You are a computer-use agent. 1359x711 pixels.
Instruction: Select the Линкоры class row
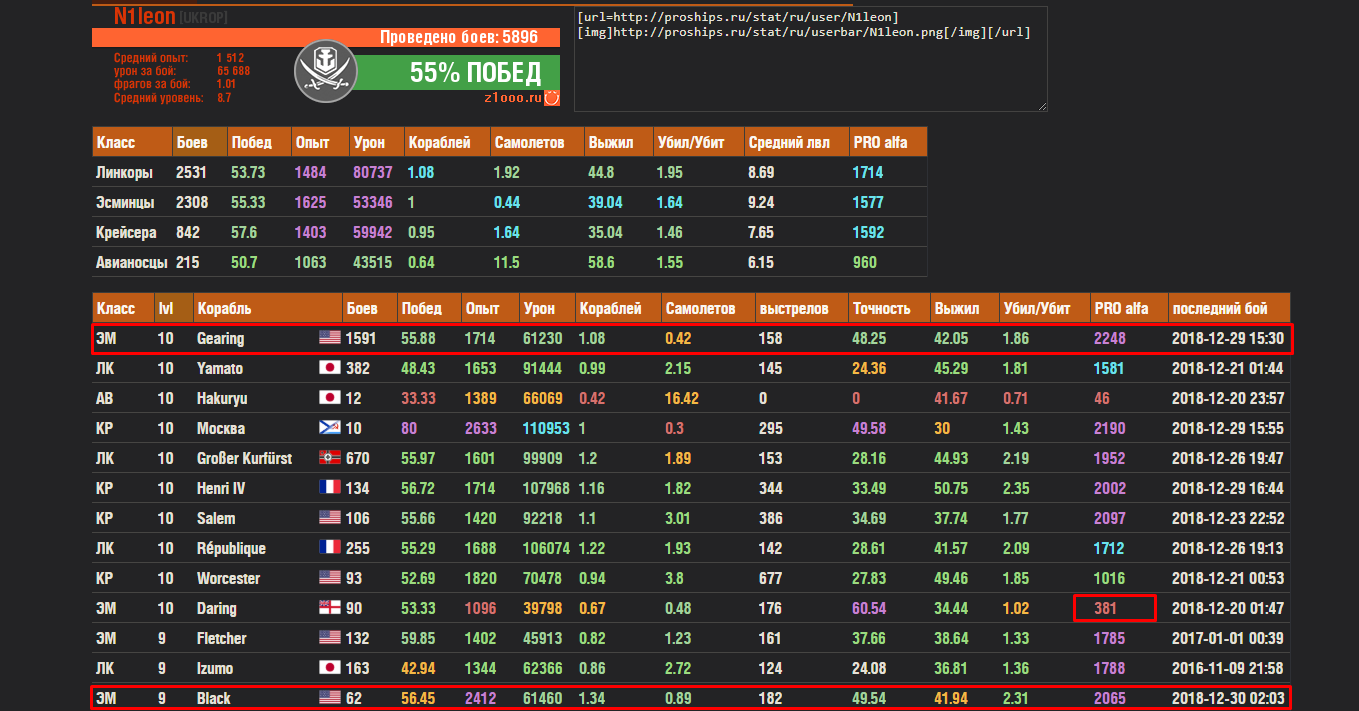pos(509,172)
